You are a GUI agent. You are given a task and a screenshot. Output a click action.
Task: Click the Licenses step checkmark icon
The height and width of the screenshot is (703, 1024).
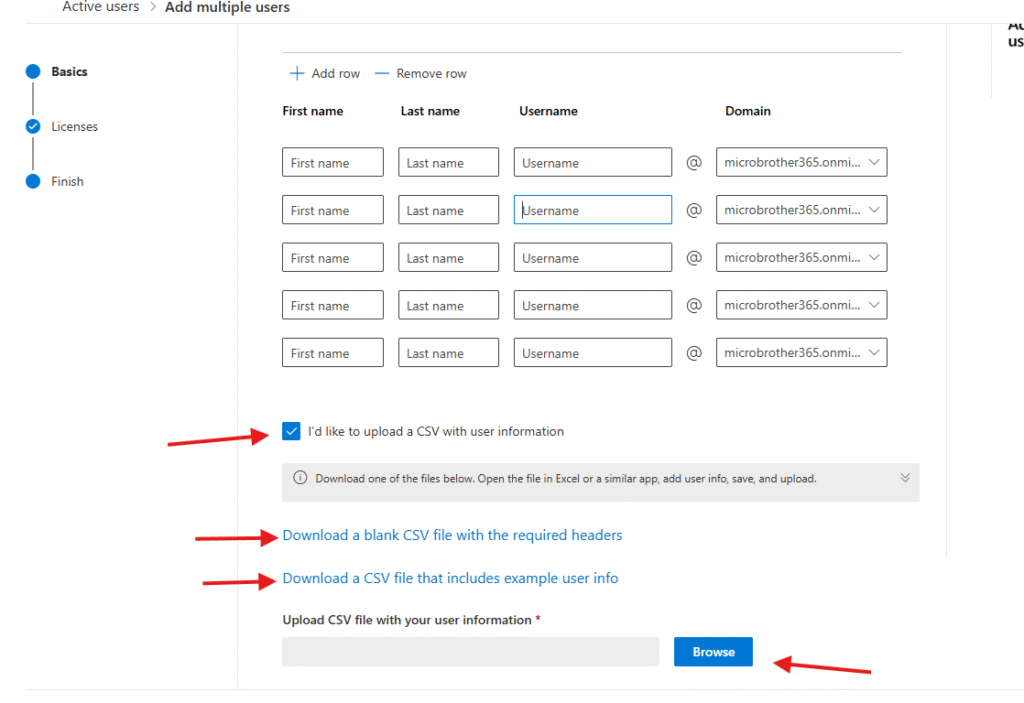click(33, 127)
